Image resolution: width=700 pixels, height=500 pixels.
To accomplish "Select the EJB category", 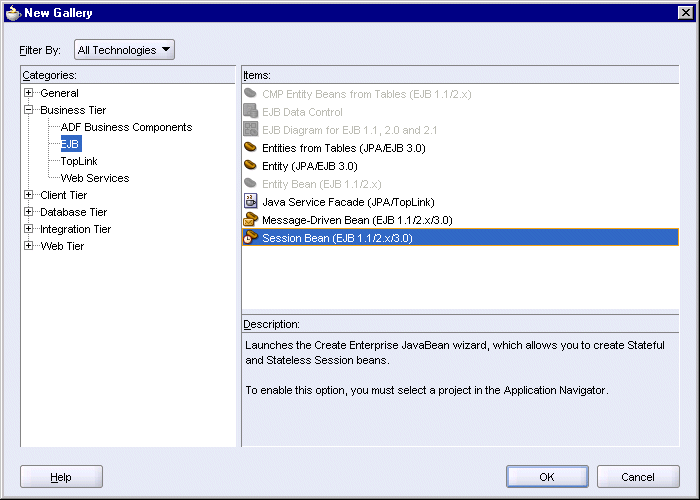I will click(x=71, y=144).
